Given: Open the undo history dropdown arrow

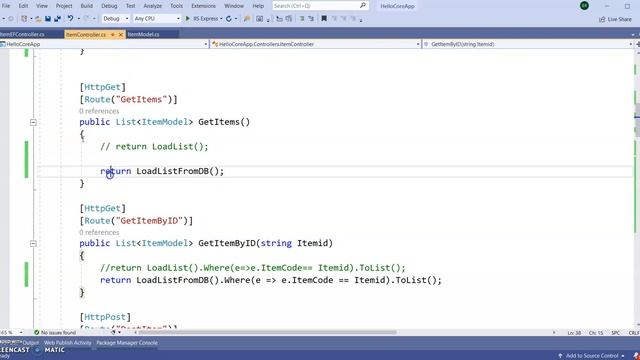Looking at the screenshot, I should 79,19.
